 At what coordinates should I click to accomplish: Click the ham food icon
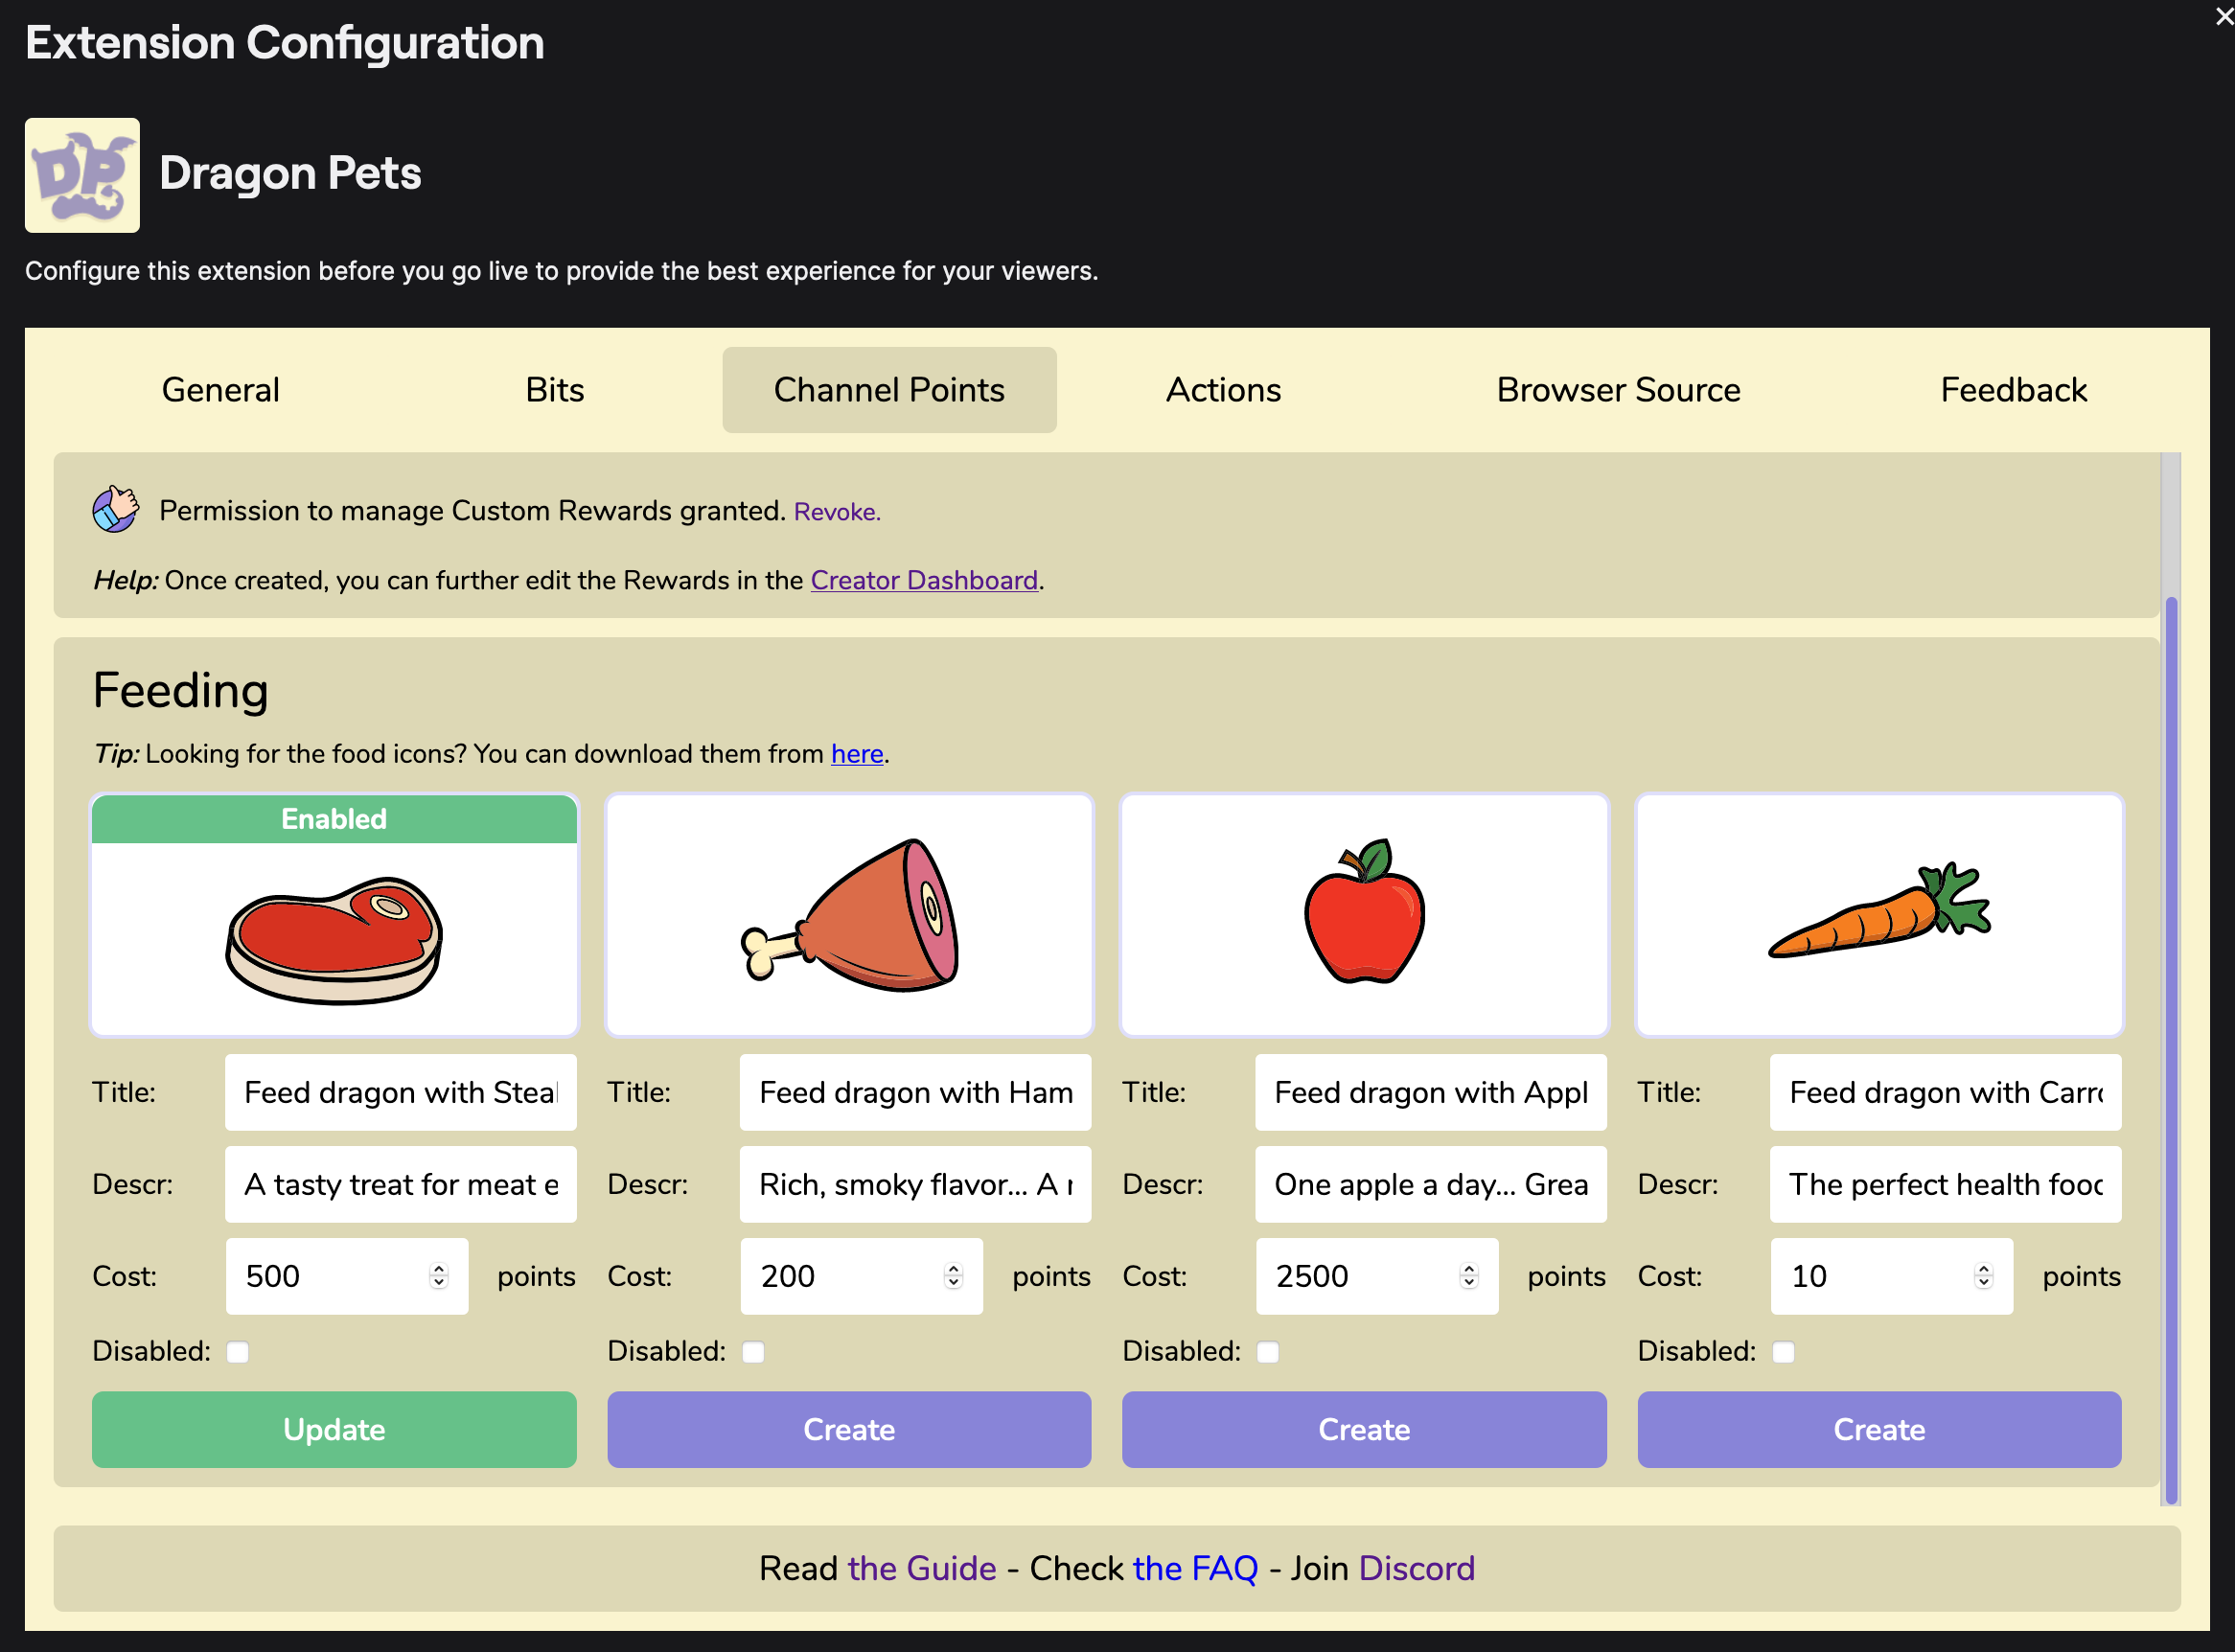pyautogui.click(x=849, y=915)
